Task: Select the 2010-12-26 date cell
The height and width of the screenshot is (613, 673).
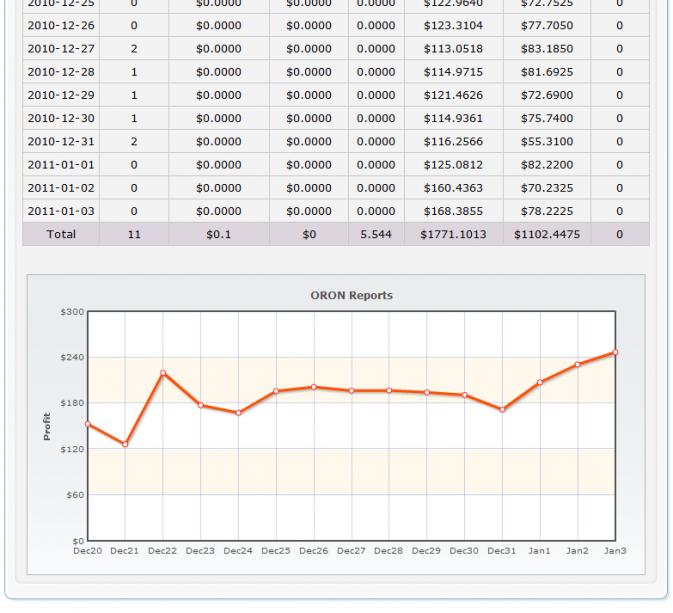Action: tap(61, 25)
